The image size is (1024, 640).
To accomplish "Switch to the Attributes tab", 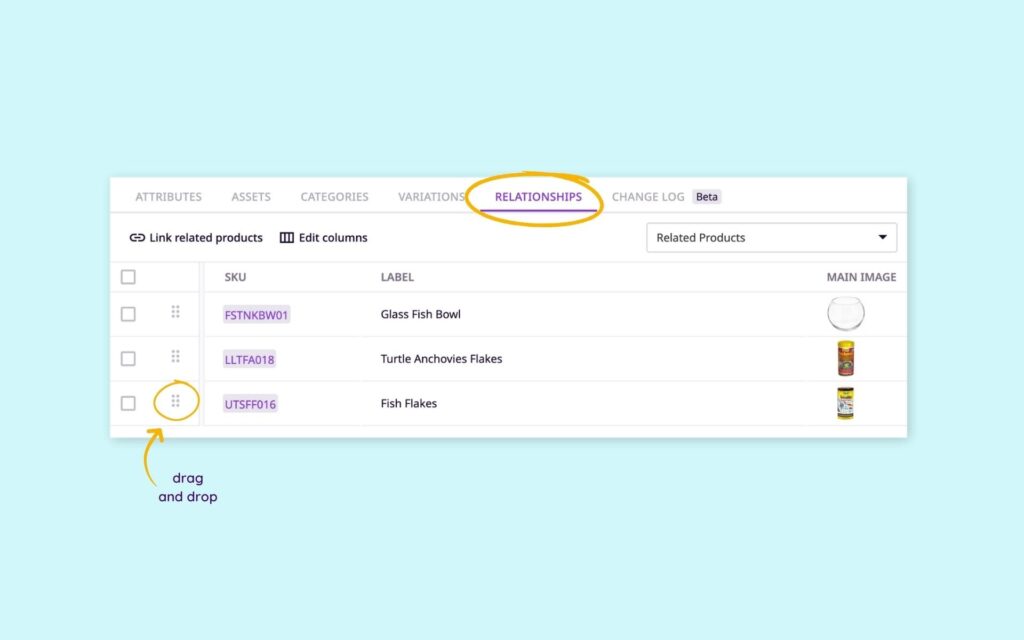I will click(168, 197).
